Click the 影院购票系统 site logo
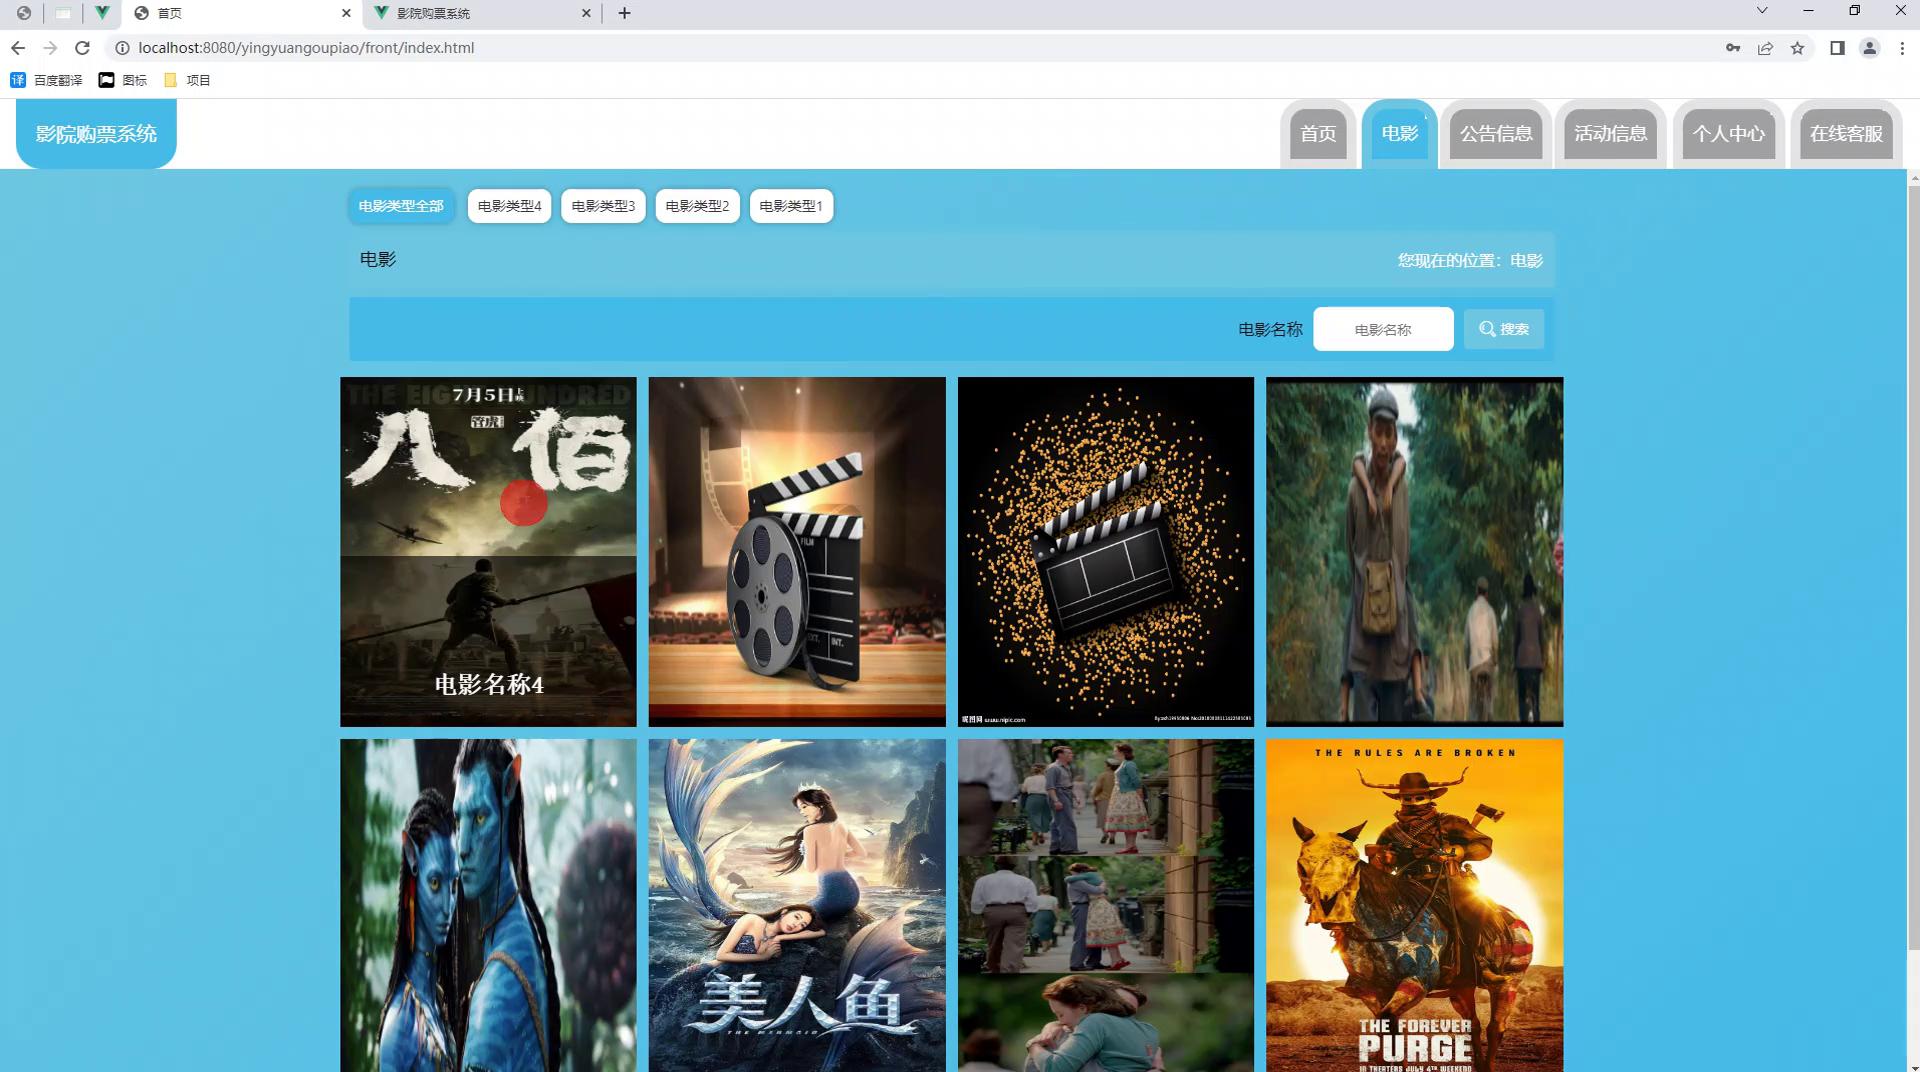Viewport: 1920px width, 1072px height. pos(96,133)
